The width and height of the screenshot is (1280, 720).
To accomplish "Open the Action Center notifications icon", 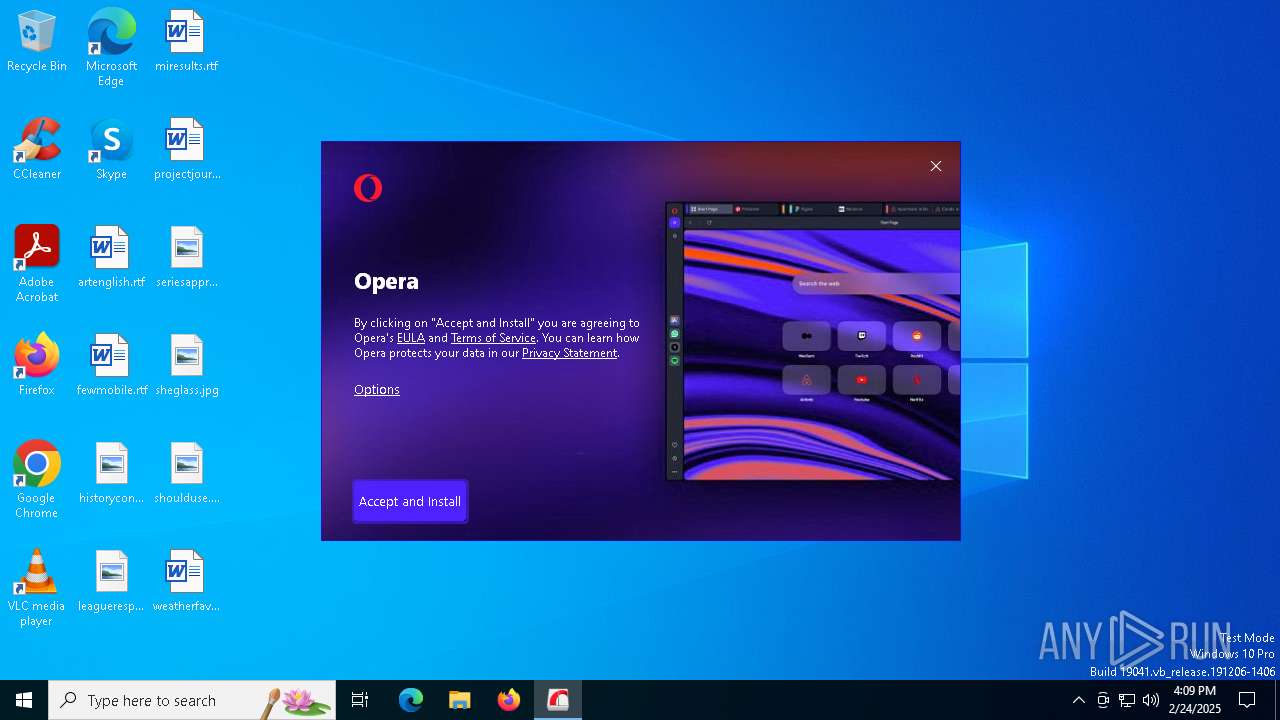I will tap(1247, 700).
